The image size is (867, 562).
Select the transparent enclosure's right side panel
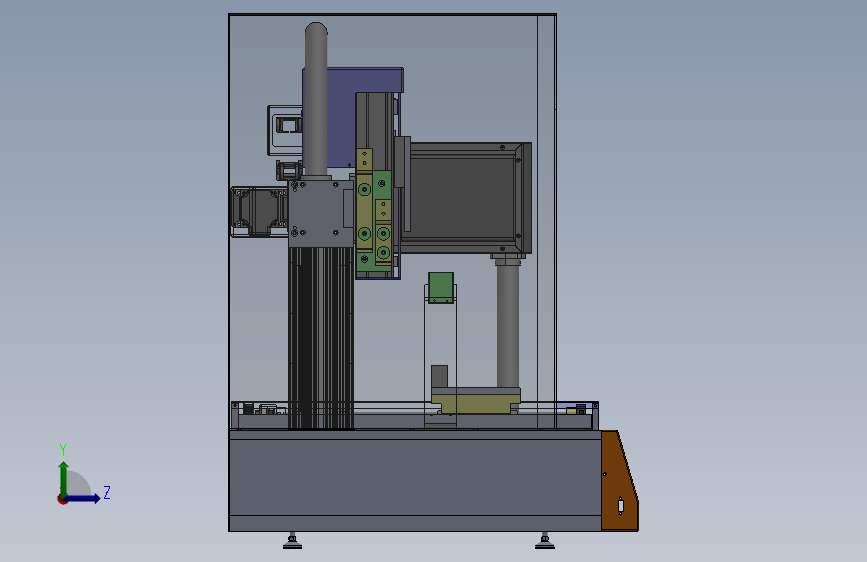[x=547, y=221]
